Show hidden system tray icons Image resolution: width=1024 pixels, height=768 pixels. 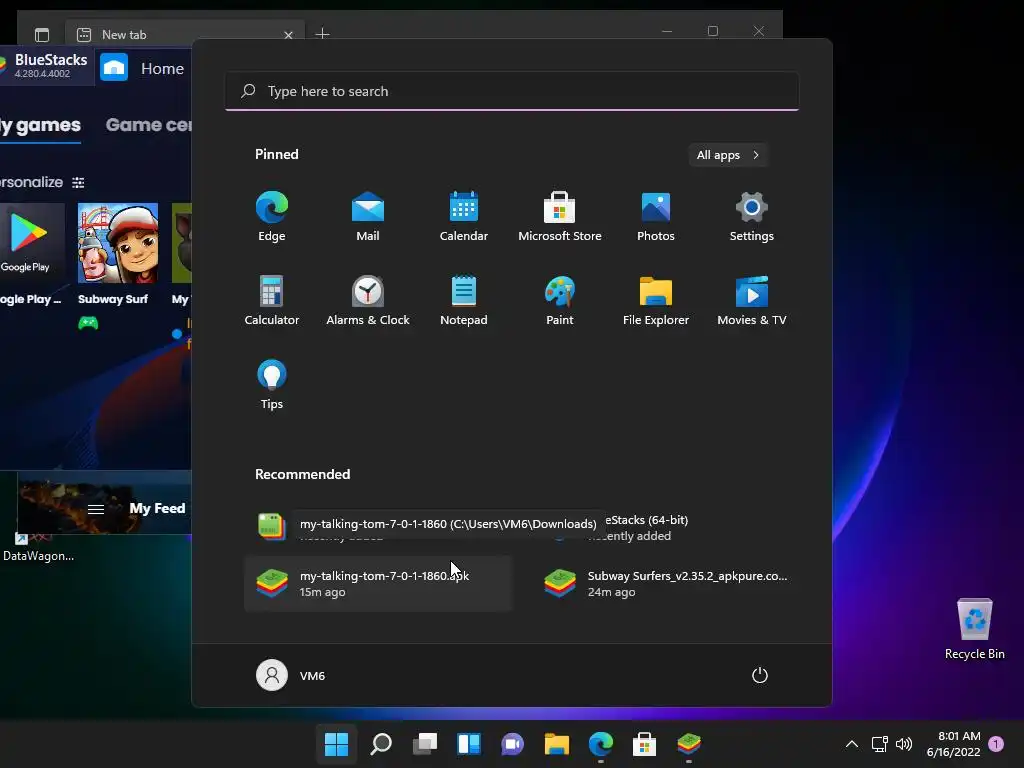coord(852,744)
